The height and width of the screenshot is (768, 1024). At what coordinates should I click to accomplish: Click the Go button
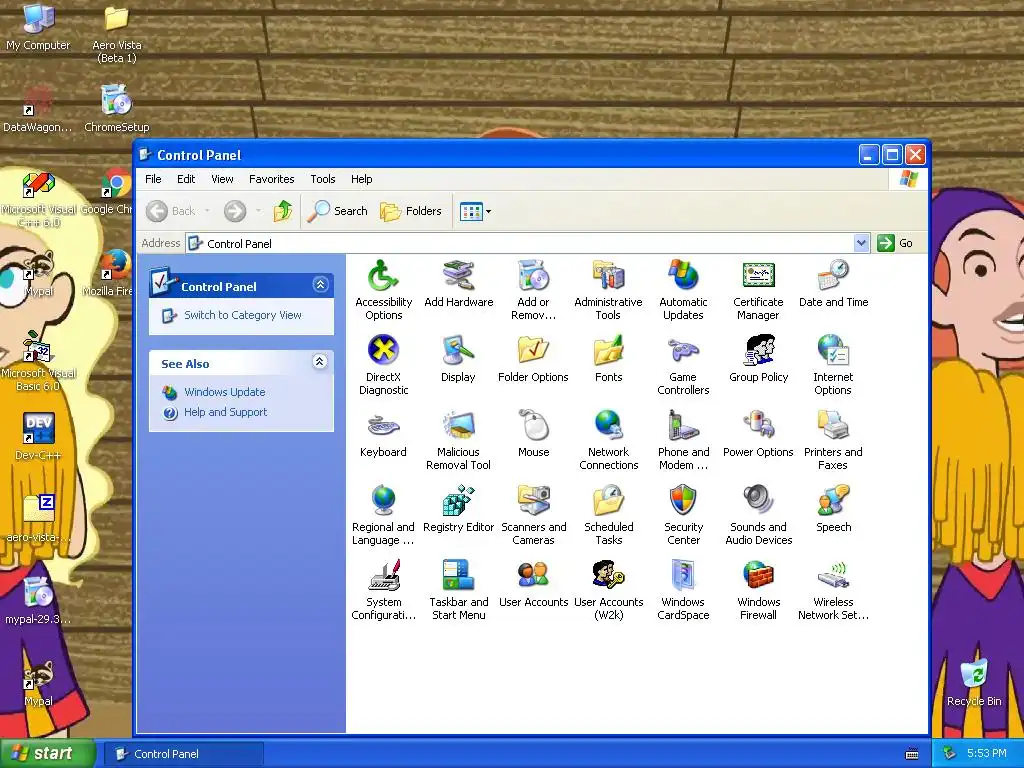[x=895, y=244]
